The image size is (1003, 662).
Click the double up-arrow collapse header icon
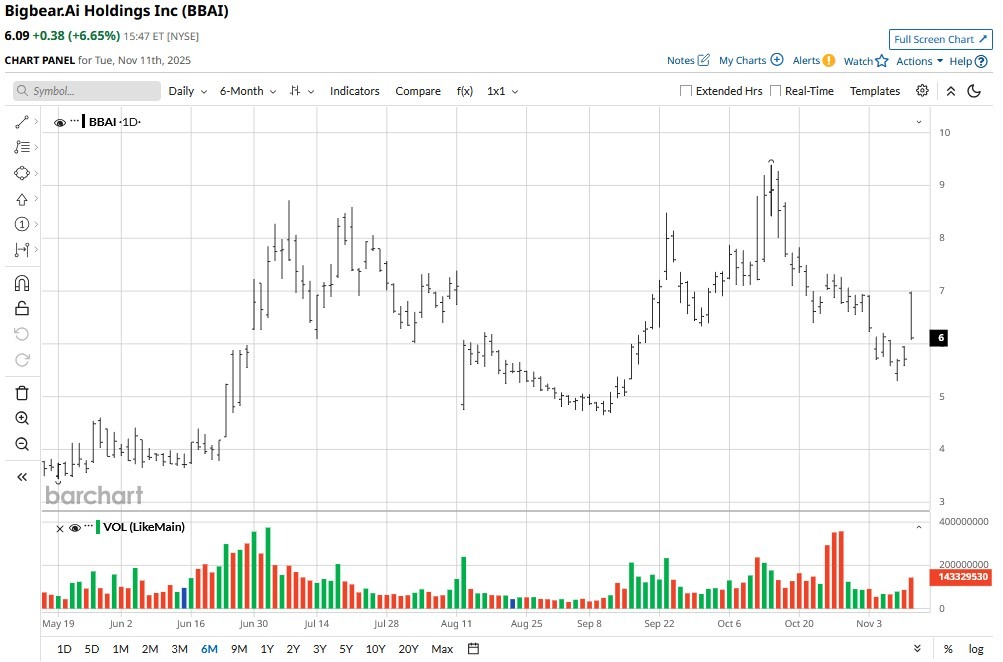point(951,91)
